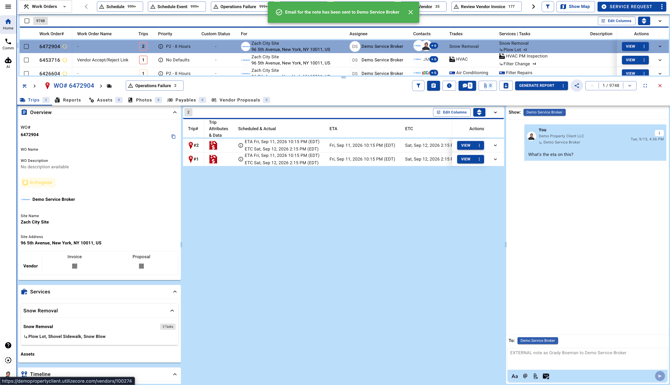Create a new Service Request
Screen dimensions: 670x385
[x=627, y=6]
